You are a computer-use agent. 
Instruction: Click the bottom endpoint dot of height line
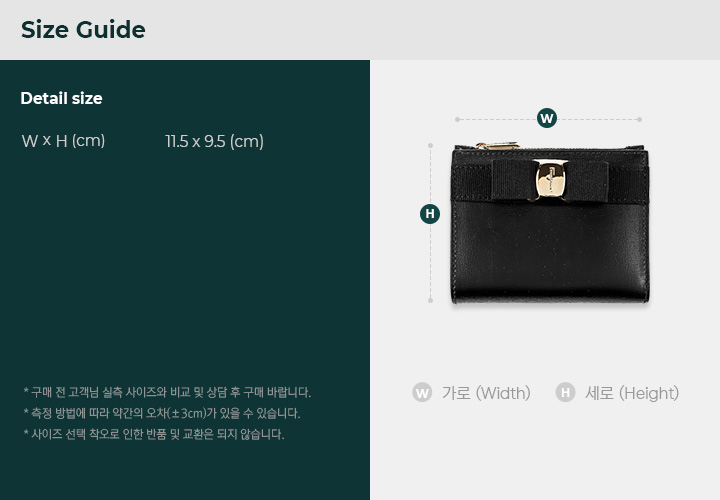point(430,300)
